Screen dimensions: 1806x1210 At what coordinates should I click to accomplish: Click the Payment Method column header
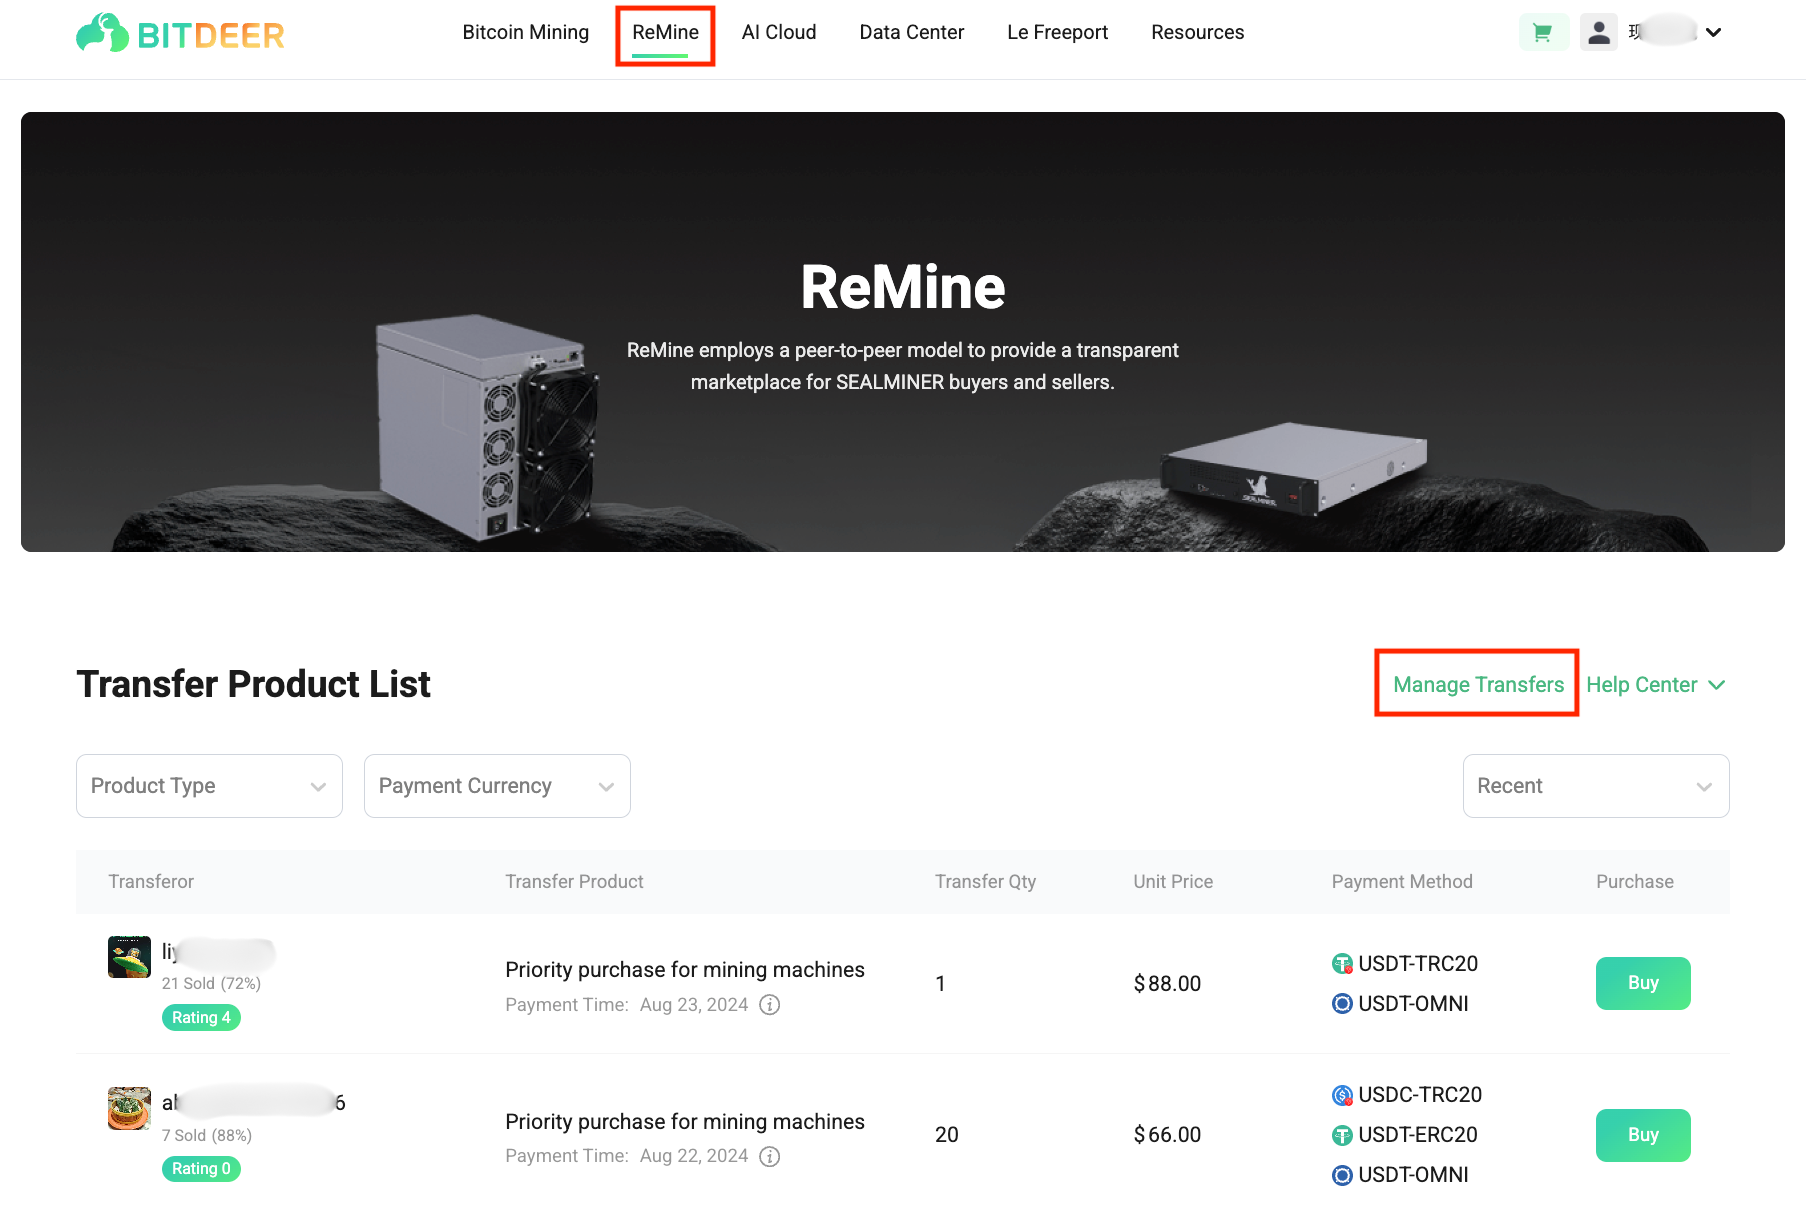click(1402, 882)
